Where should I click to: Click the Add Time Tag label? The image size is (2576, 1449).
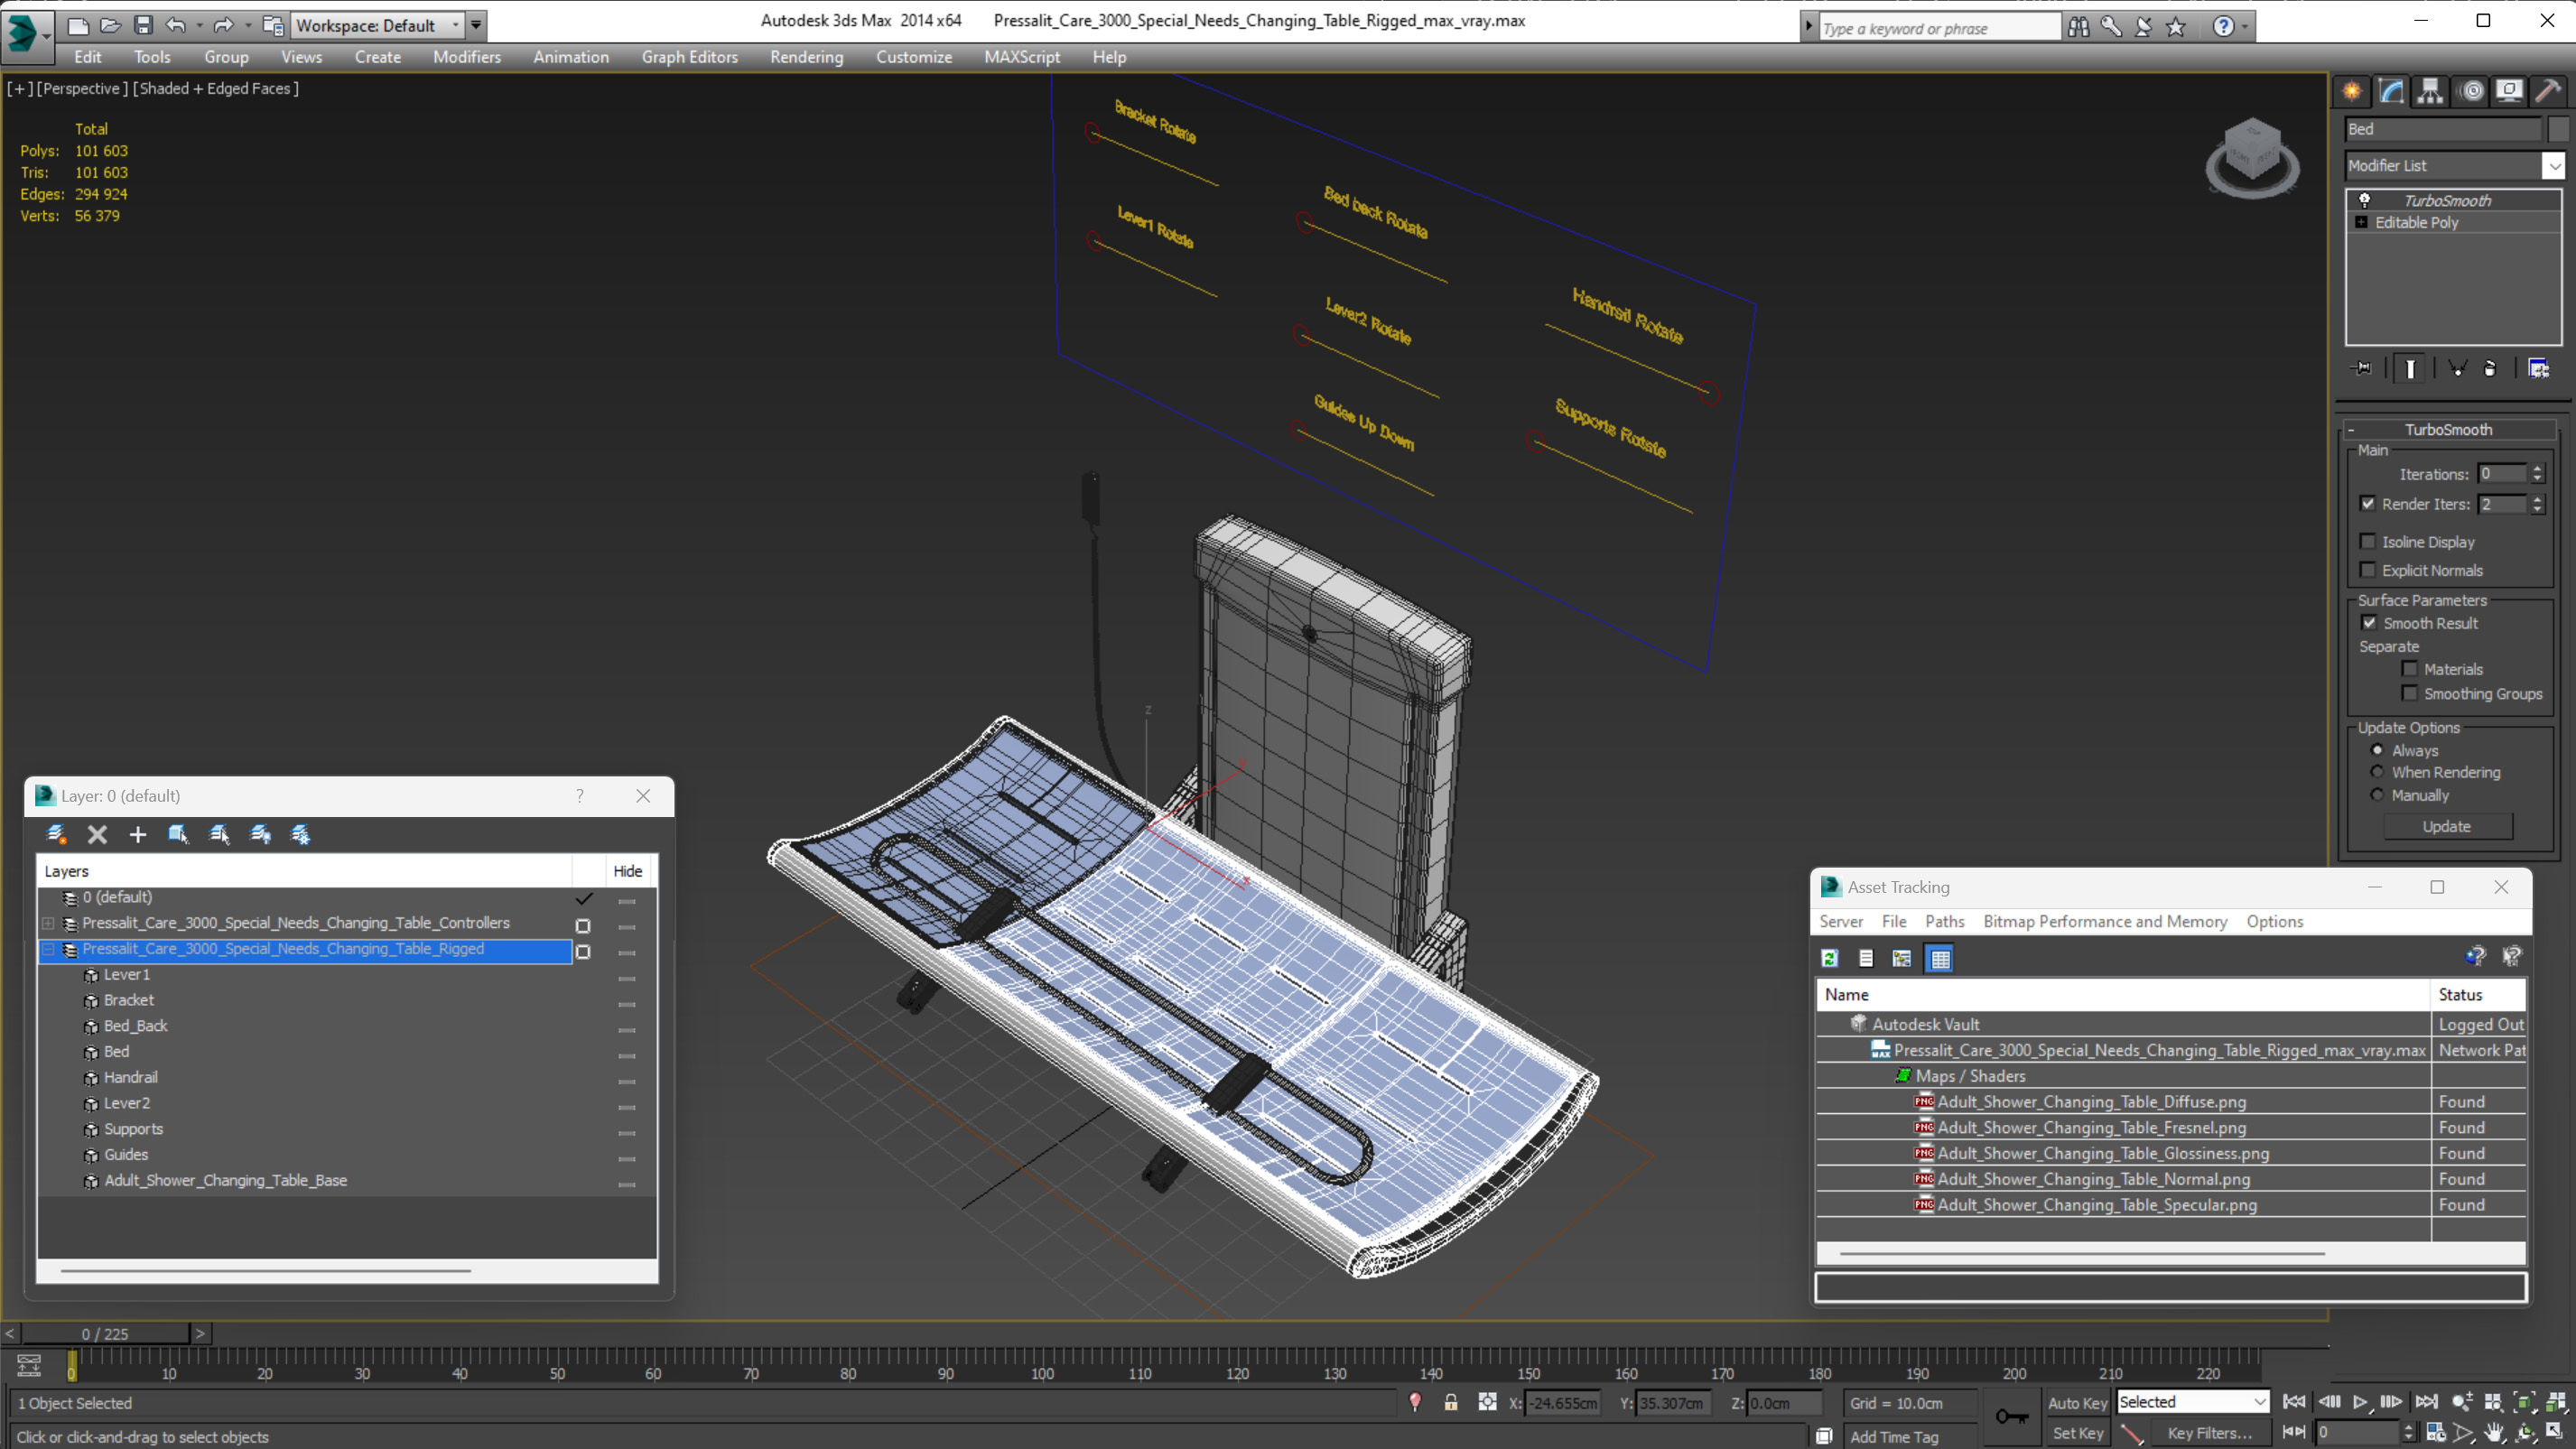[x=1893, y=1436]
